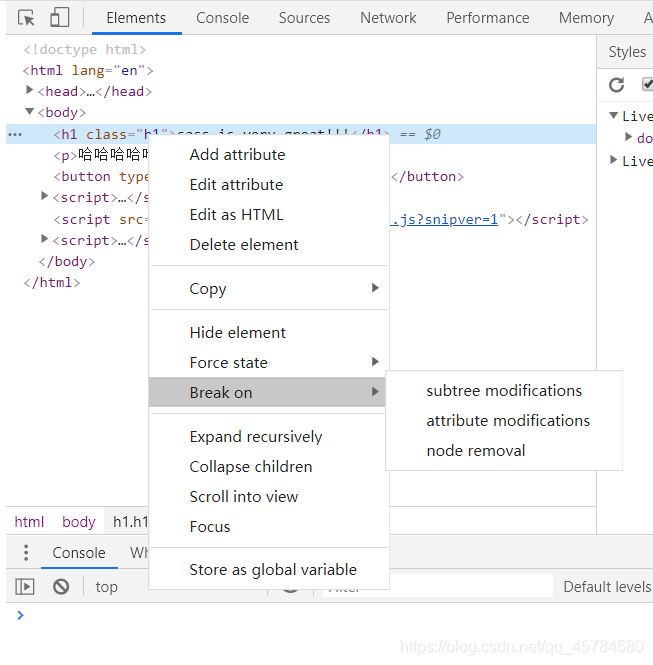Switch to the Elements tab
The width and height of the screenshot is (653, 665).
[x=136, y=18]
